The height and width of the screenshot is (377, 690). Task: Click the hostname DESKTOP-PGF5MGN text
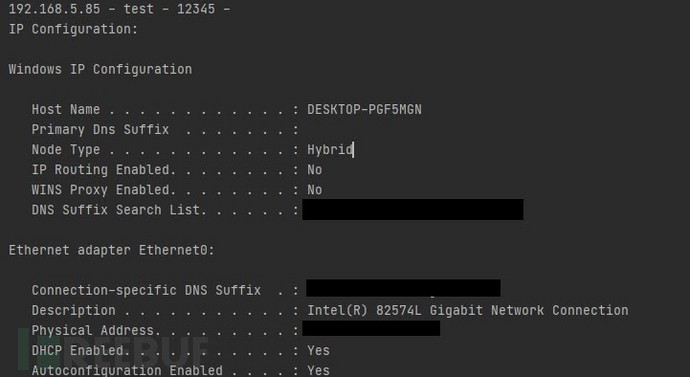point(364,110)
